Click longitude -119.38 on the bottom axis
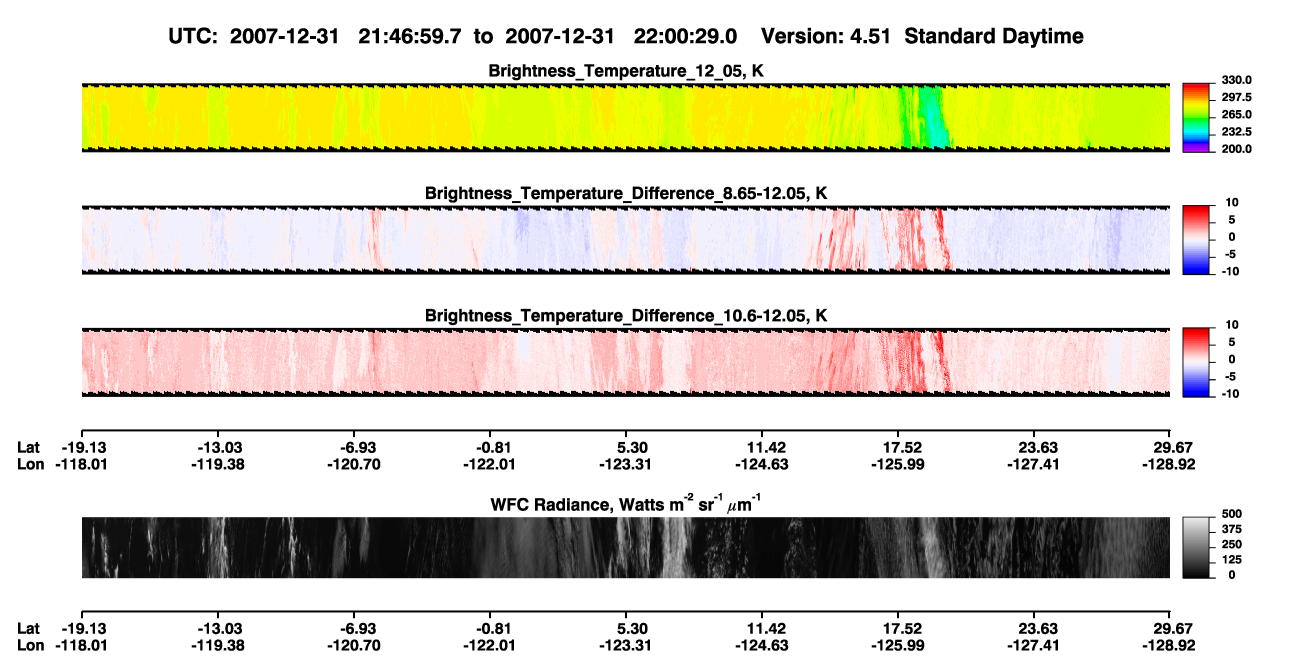The image size is (1300, 667). tap(218, 645)
